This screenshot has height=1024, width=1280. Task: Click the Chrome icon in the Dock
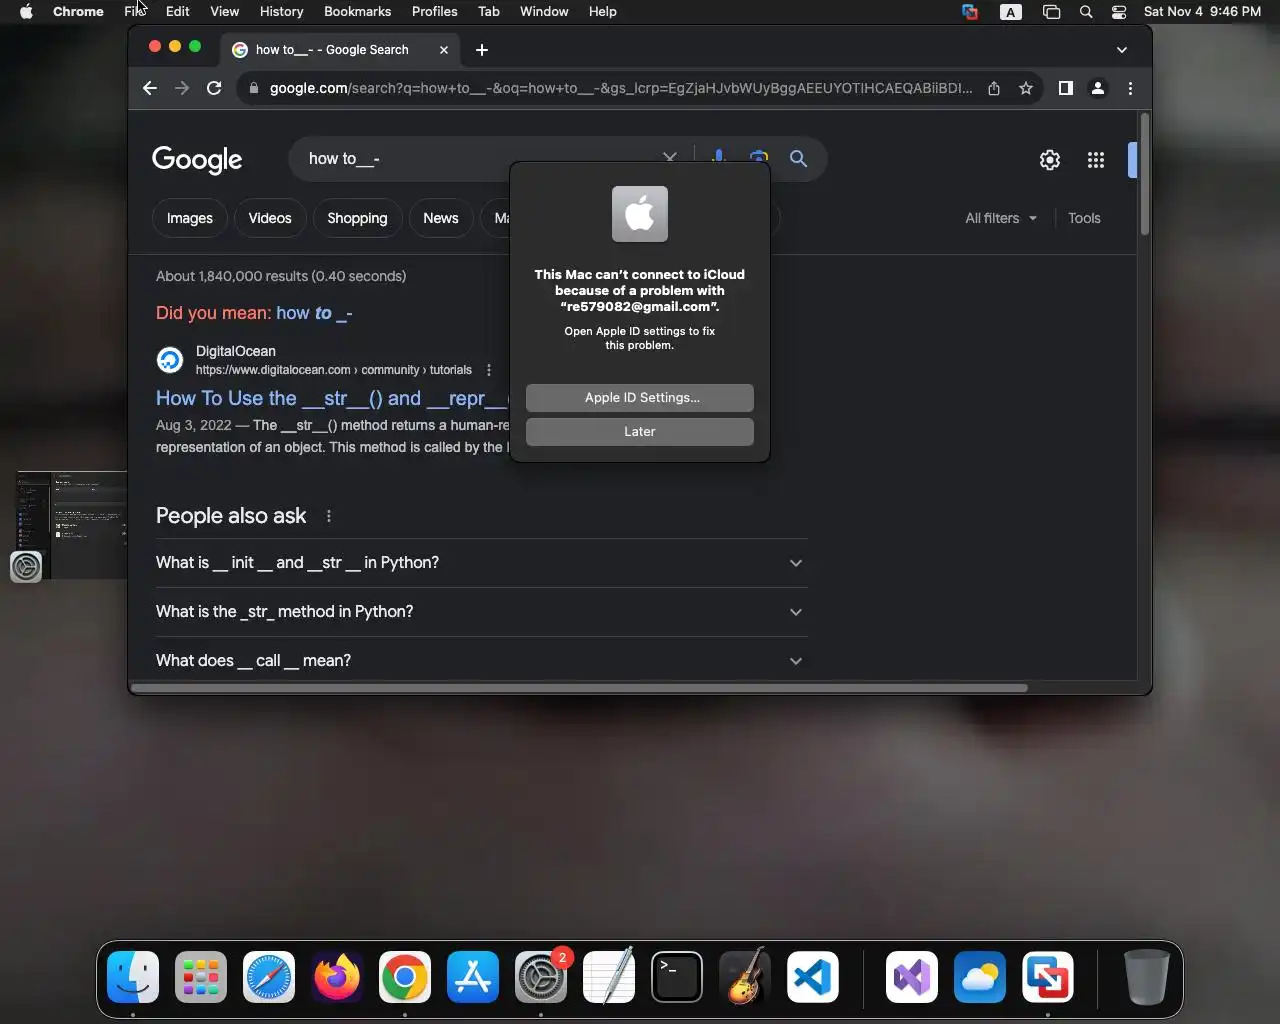405,977
